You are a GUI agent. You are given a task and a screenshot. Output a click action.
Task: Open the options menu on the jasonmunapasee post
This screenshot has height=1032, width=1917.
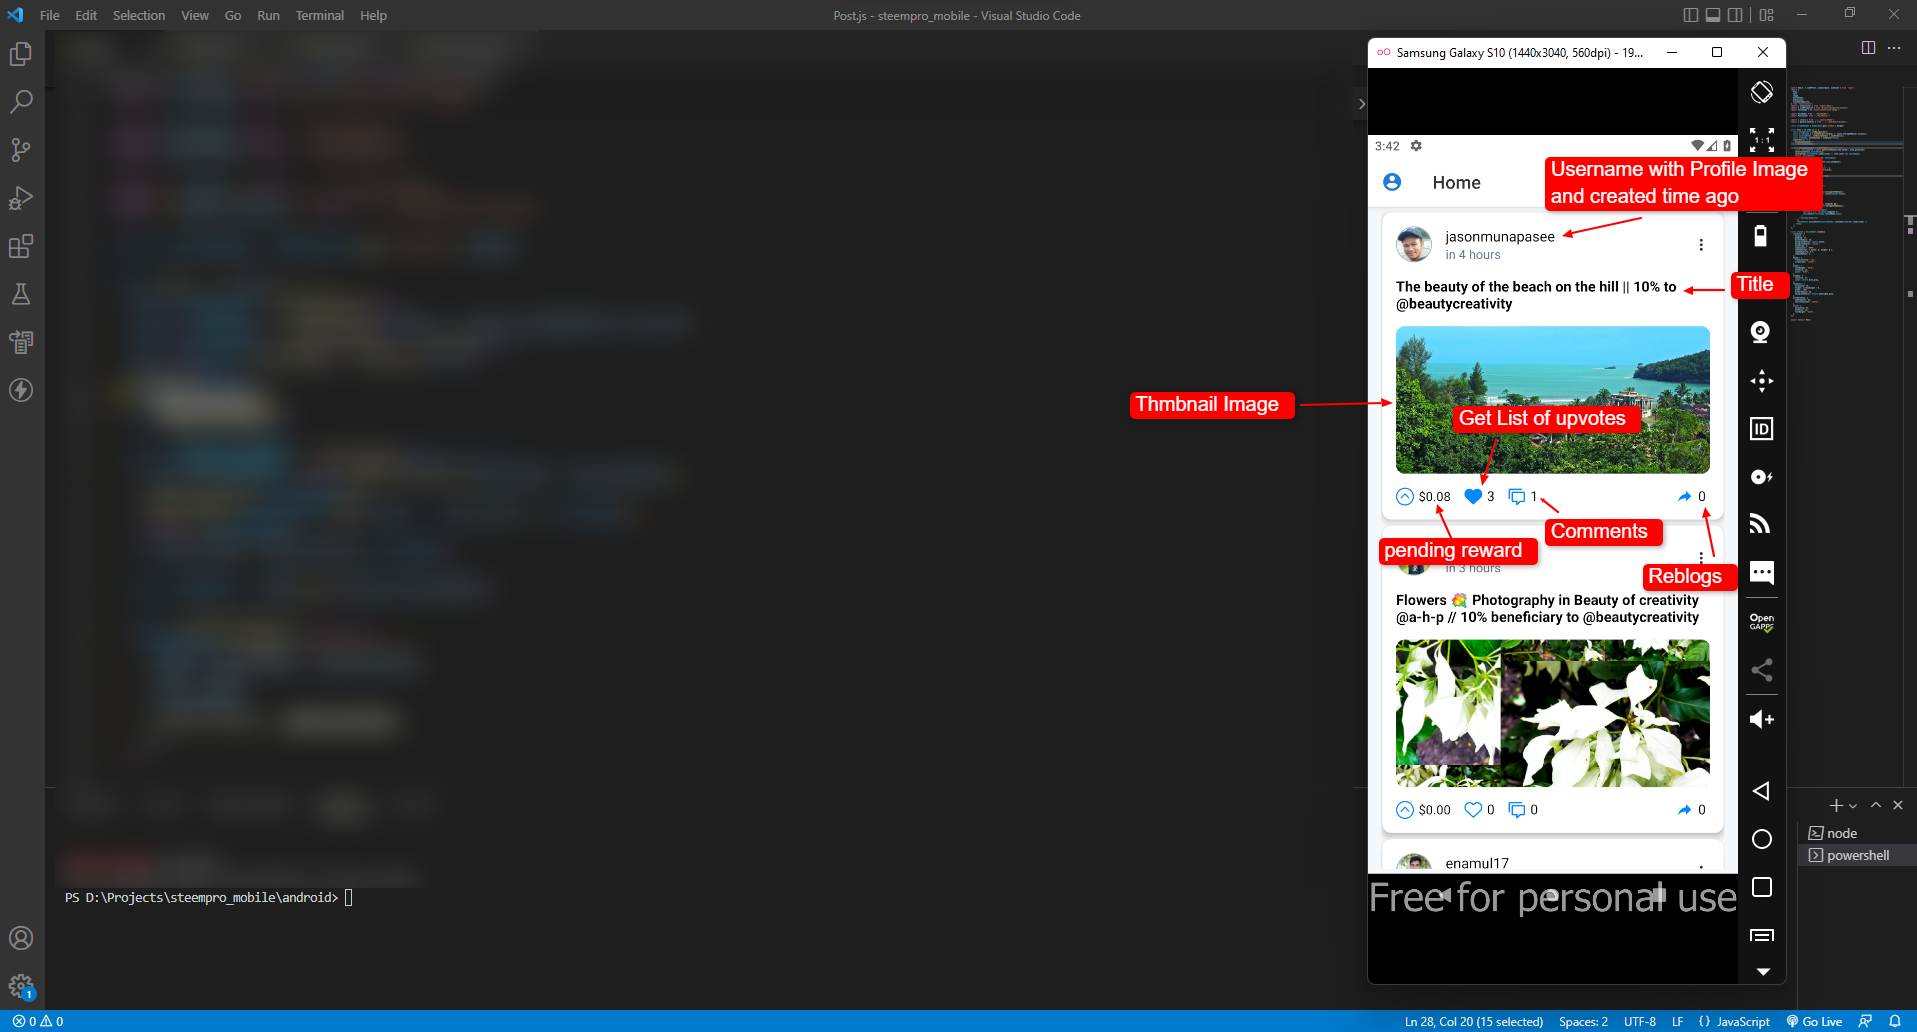1701,245
